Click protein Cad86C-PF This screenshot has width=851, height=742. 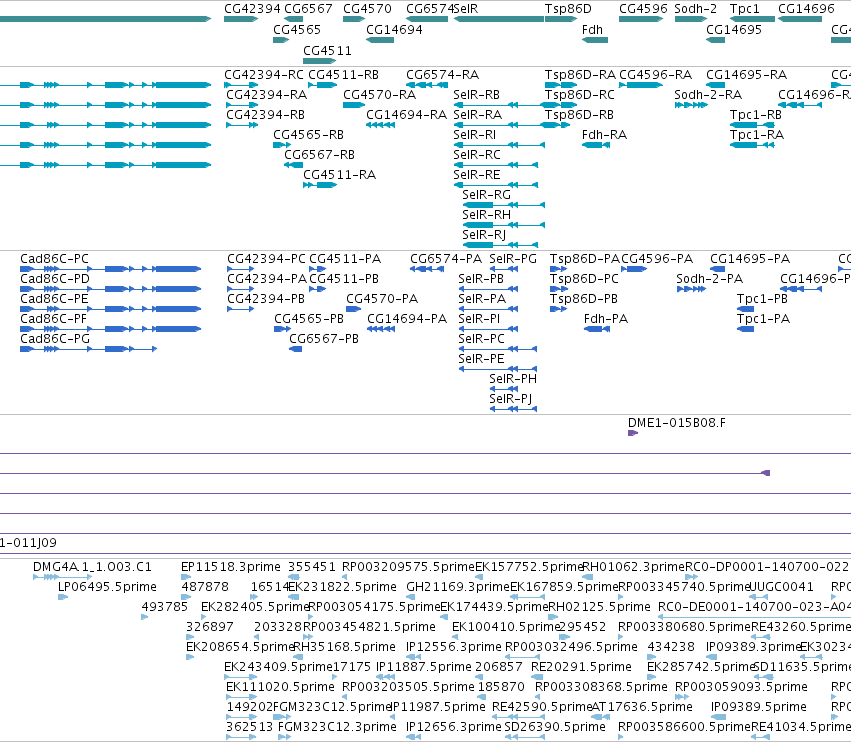(53, 319)
